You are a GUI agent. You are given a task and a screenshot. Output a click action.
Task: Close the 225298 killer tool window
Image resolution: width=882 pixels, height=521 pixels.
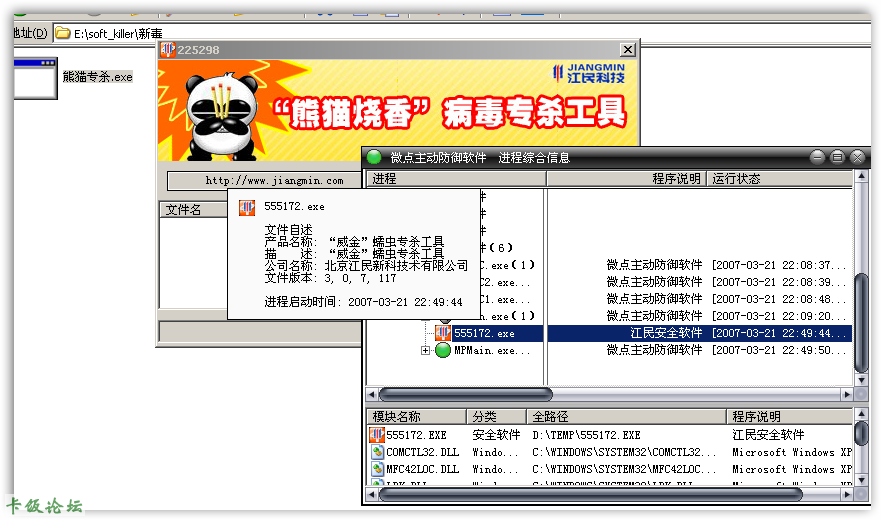point(628,50)
